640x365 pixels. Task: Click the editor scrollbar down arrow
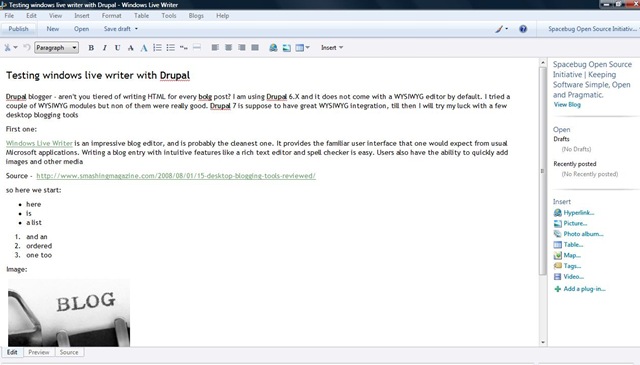(542, 342)
